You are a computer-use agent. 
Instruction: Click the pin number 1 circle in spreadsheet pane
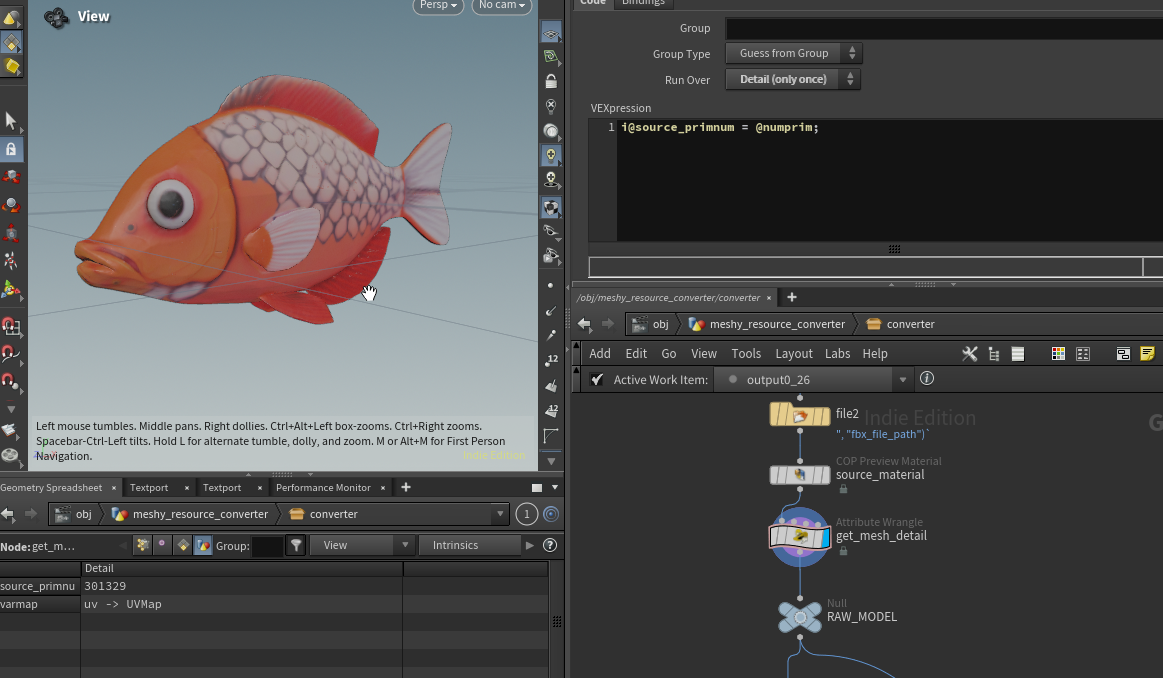[527, 514]
